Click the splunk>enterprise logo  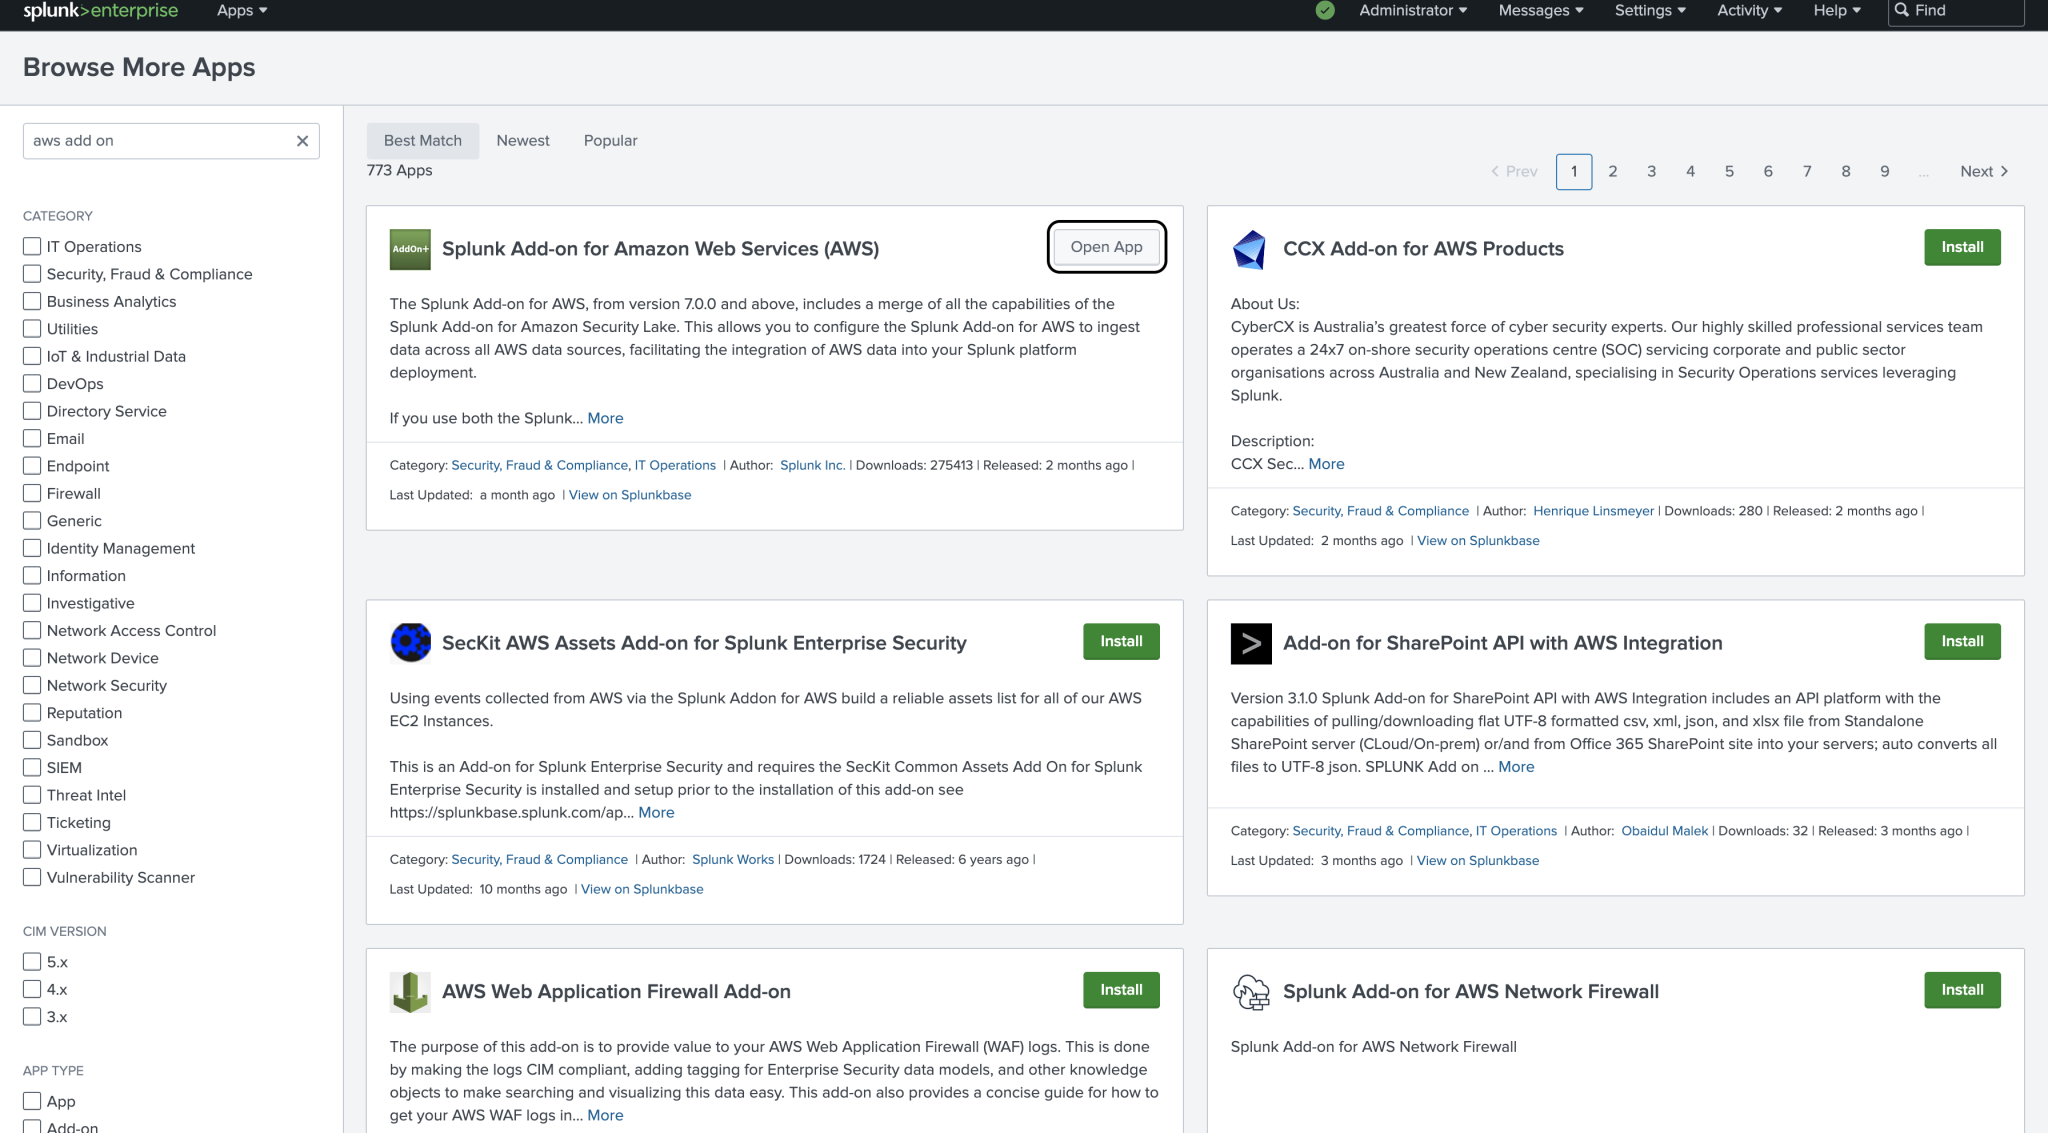100,11
